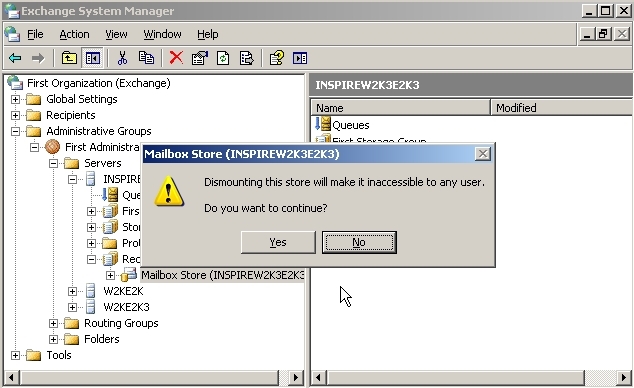This screenshot has width=634, height=388.
Task: Click the Export List toolbar icon
Action: (x=246, y=59)
